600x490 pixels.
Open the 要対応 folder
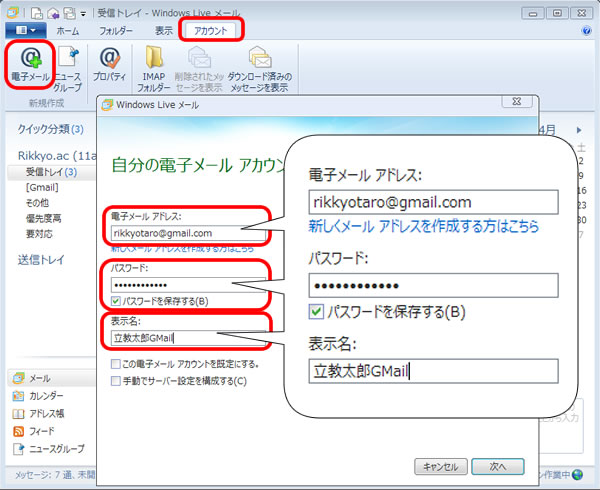click(x=39, y=234)
